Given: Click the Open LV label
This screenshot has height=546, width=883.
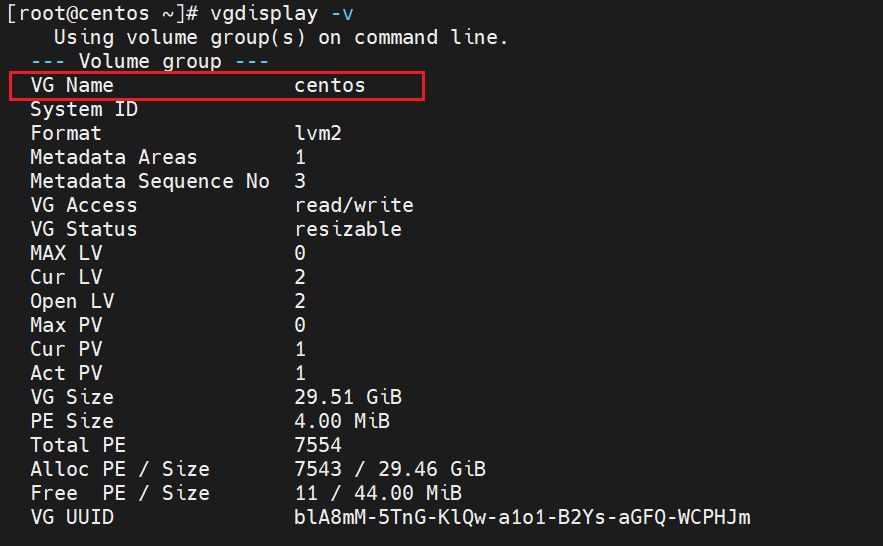Looking at the screenshot, I should [x=66, y=301].
